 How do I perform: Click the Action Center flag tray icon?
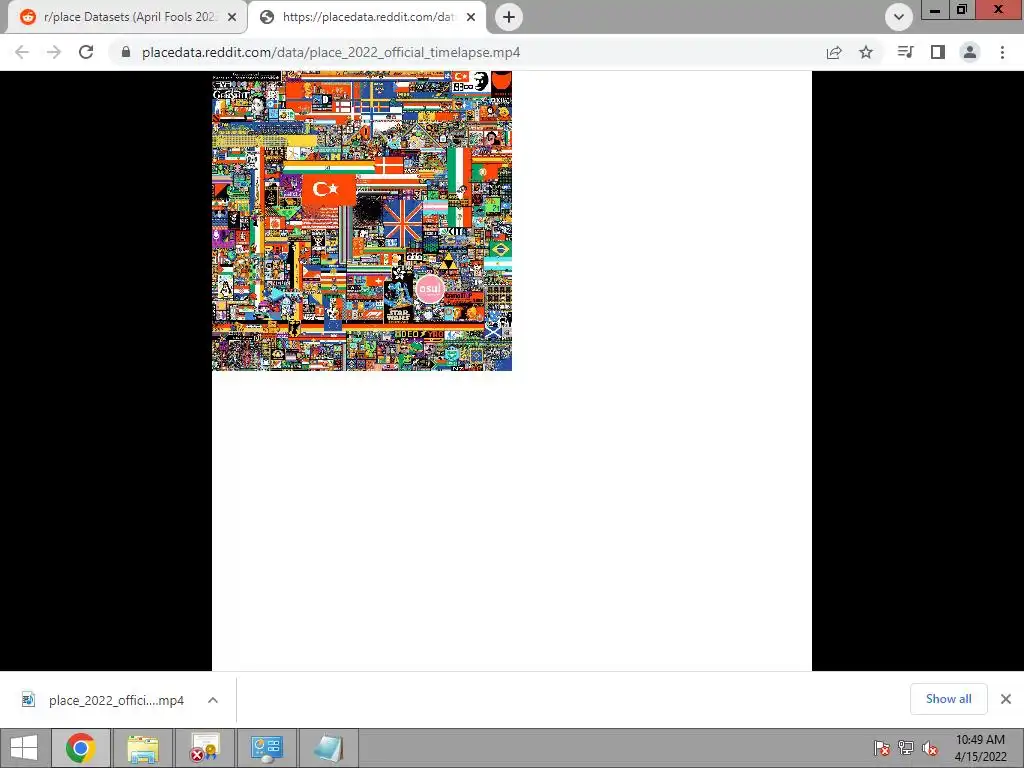pos(882,748)
